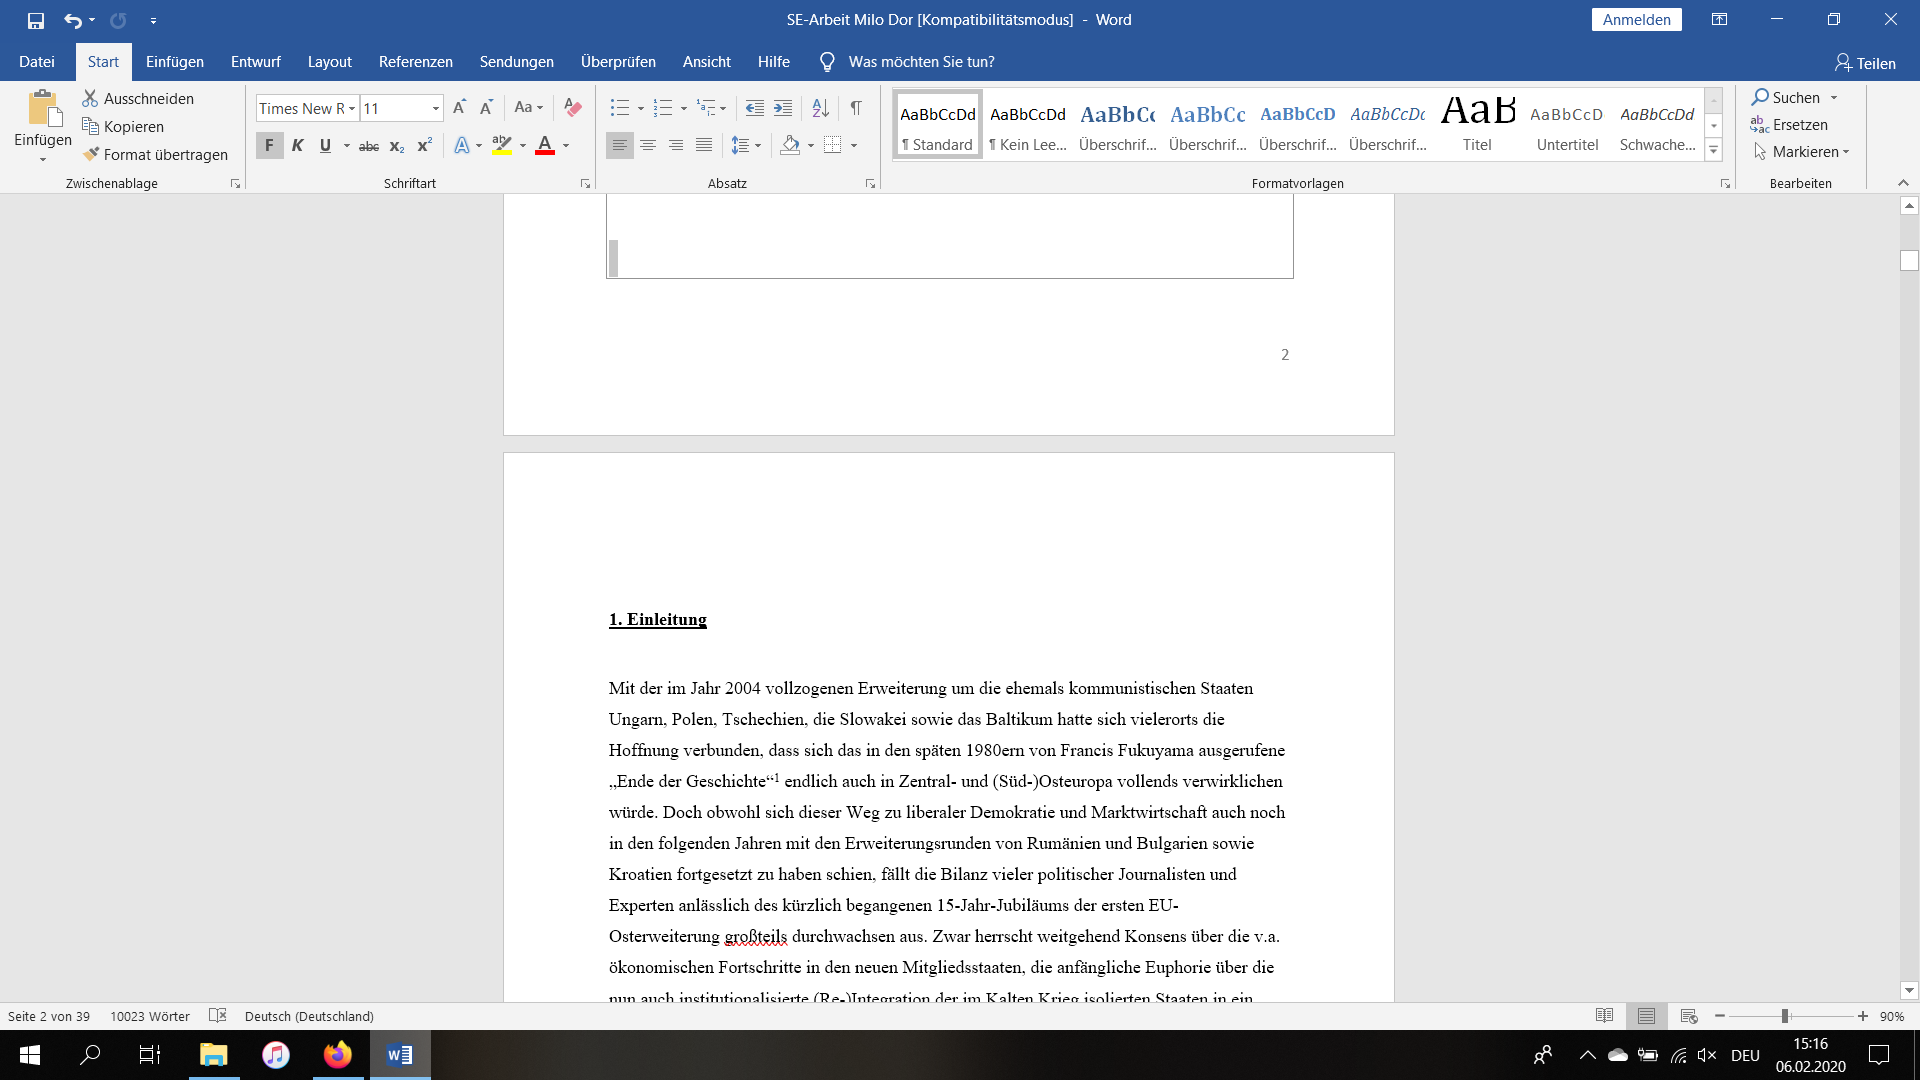Click the justify text alignment icon
The width and height of the screenshot is (1920, 1080).
(704, 145)
